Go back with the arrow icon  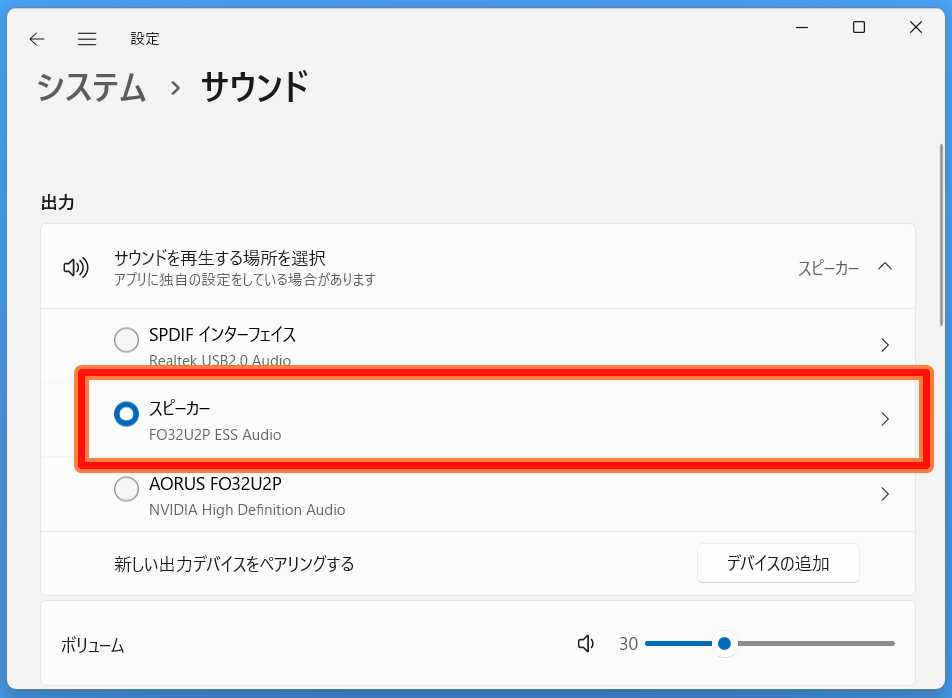click(x=37, y=39)
